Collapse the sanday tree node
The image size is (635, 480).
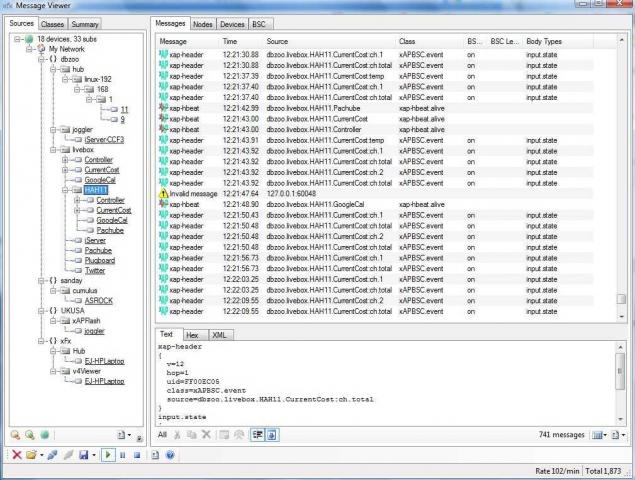41,281
